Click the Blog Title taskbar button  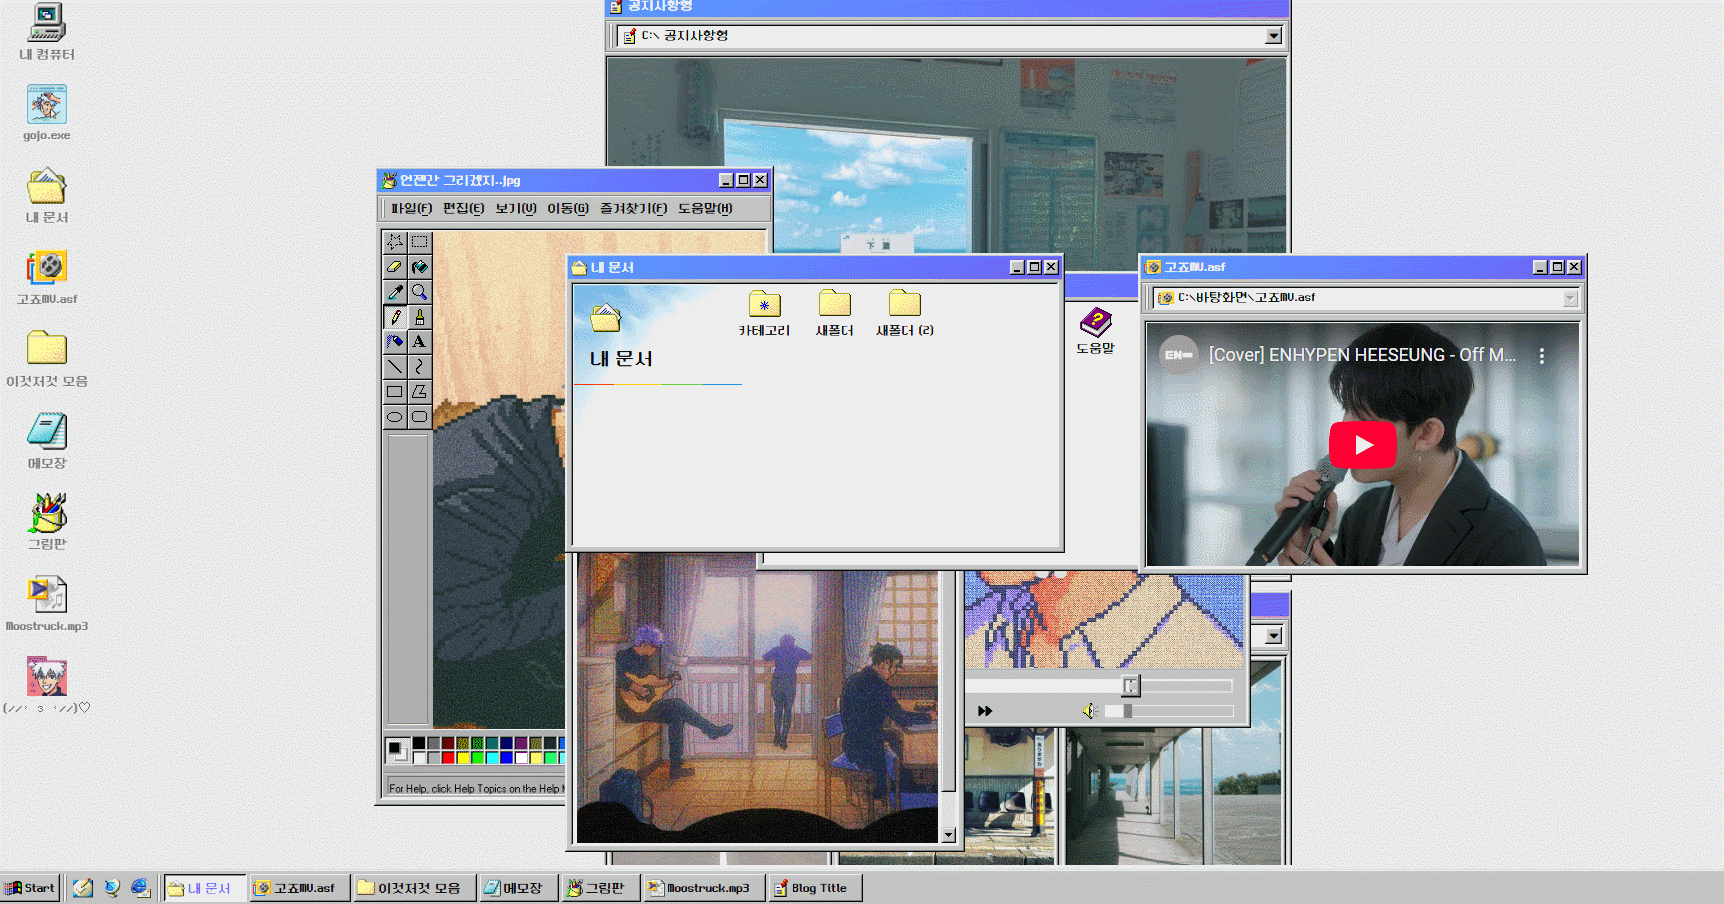tap(815, 888)
